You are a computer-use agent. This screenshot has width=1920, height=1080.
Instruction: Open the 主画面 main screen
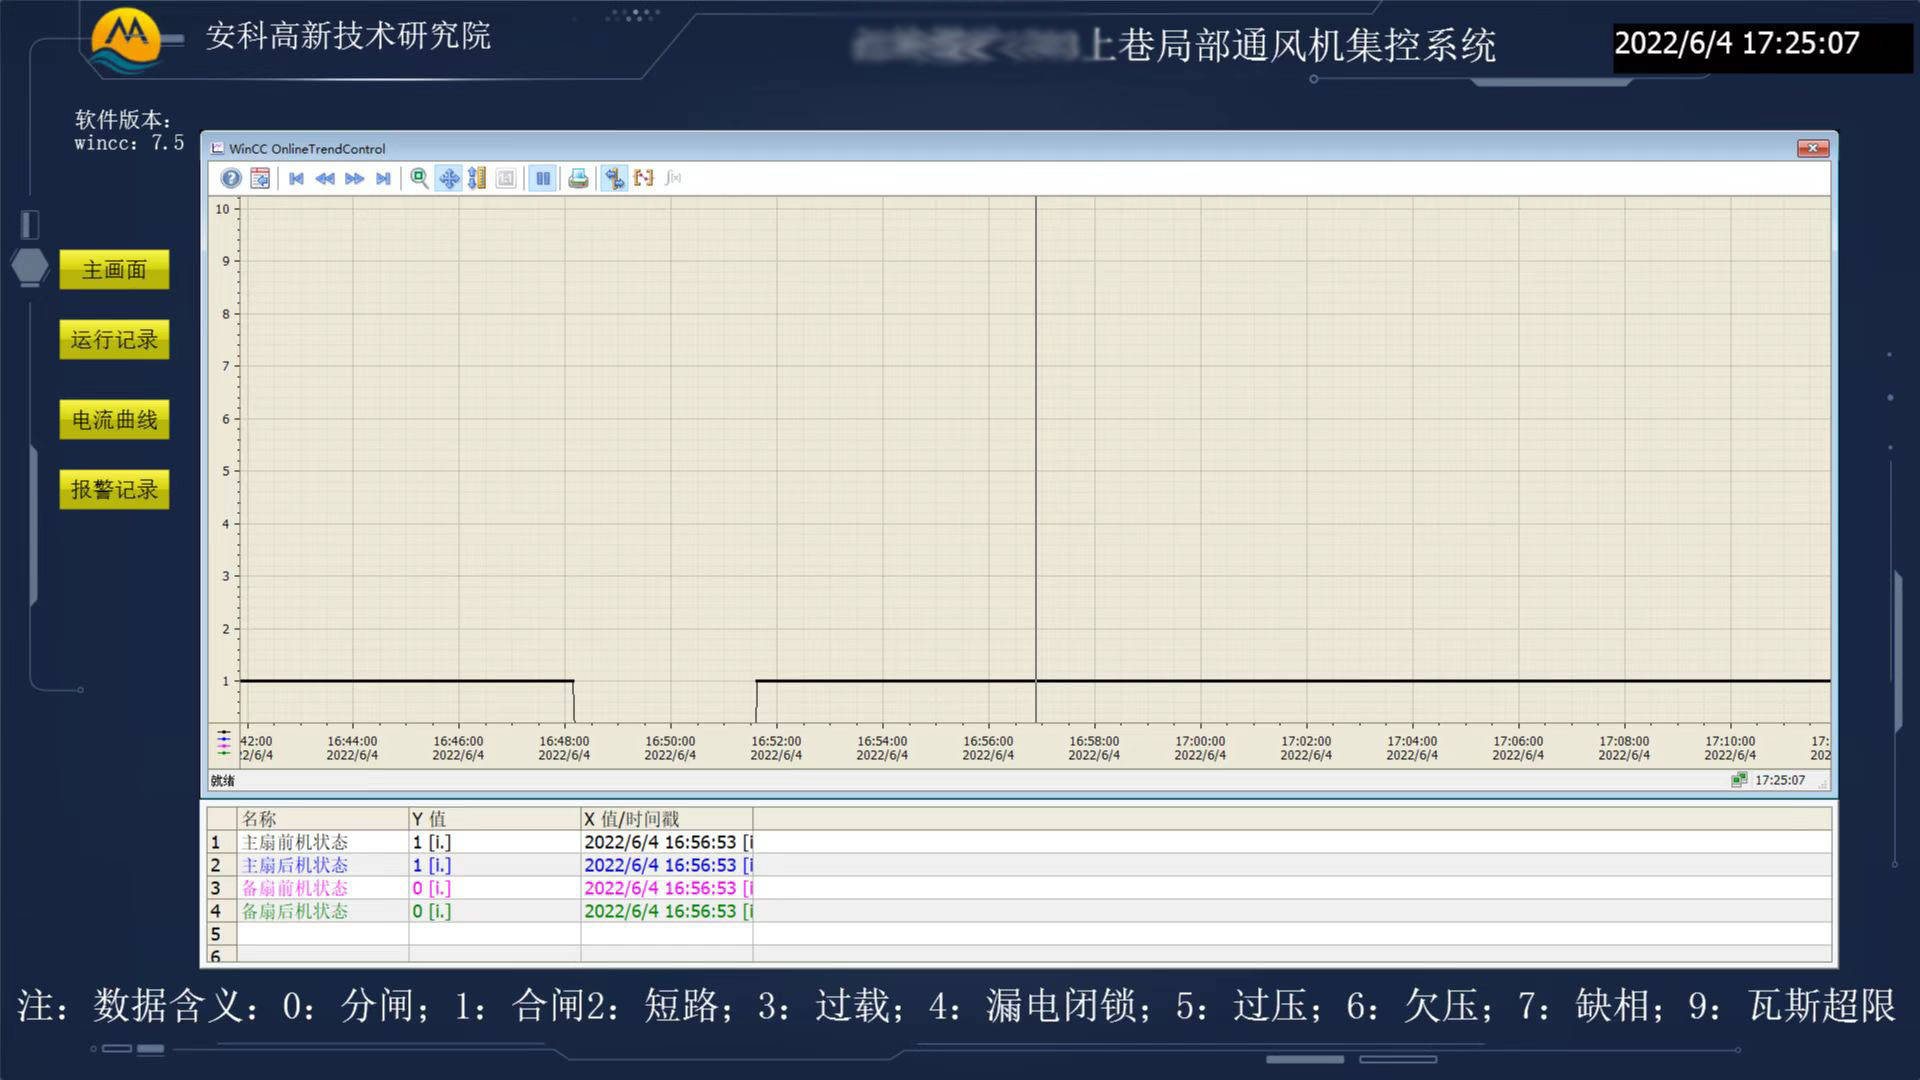pyautogui.click(x=114, y=270)
